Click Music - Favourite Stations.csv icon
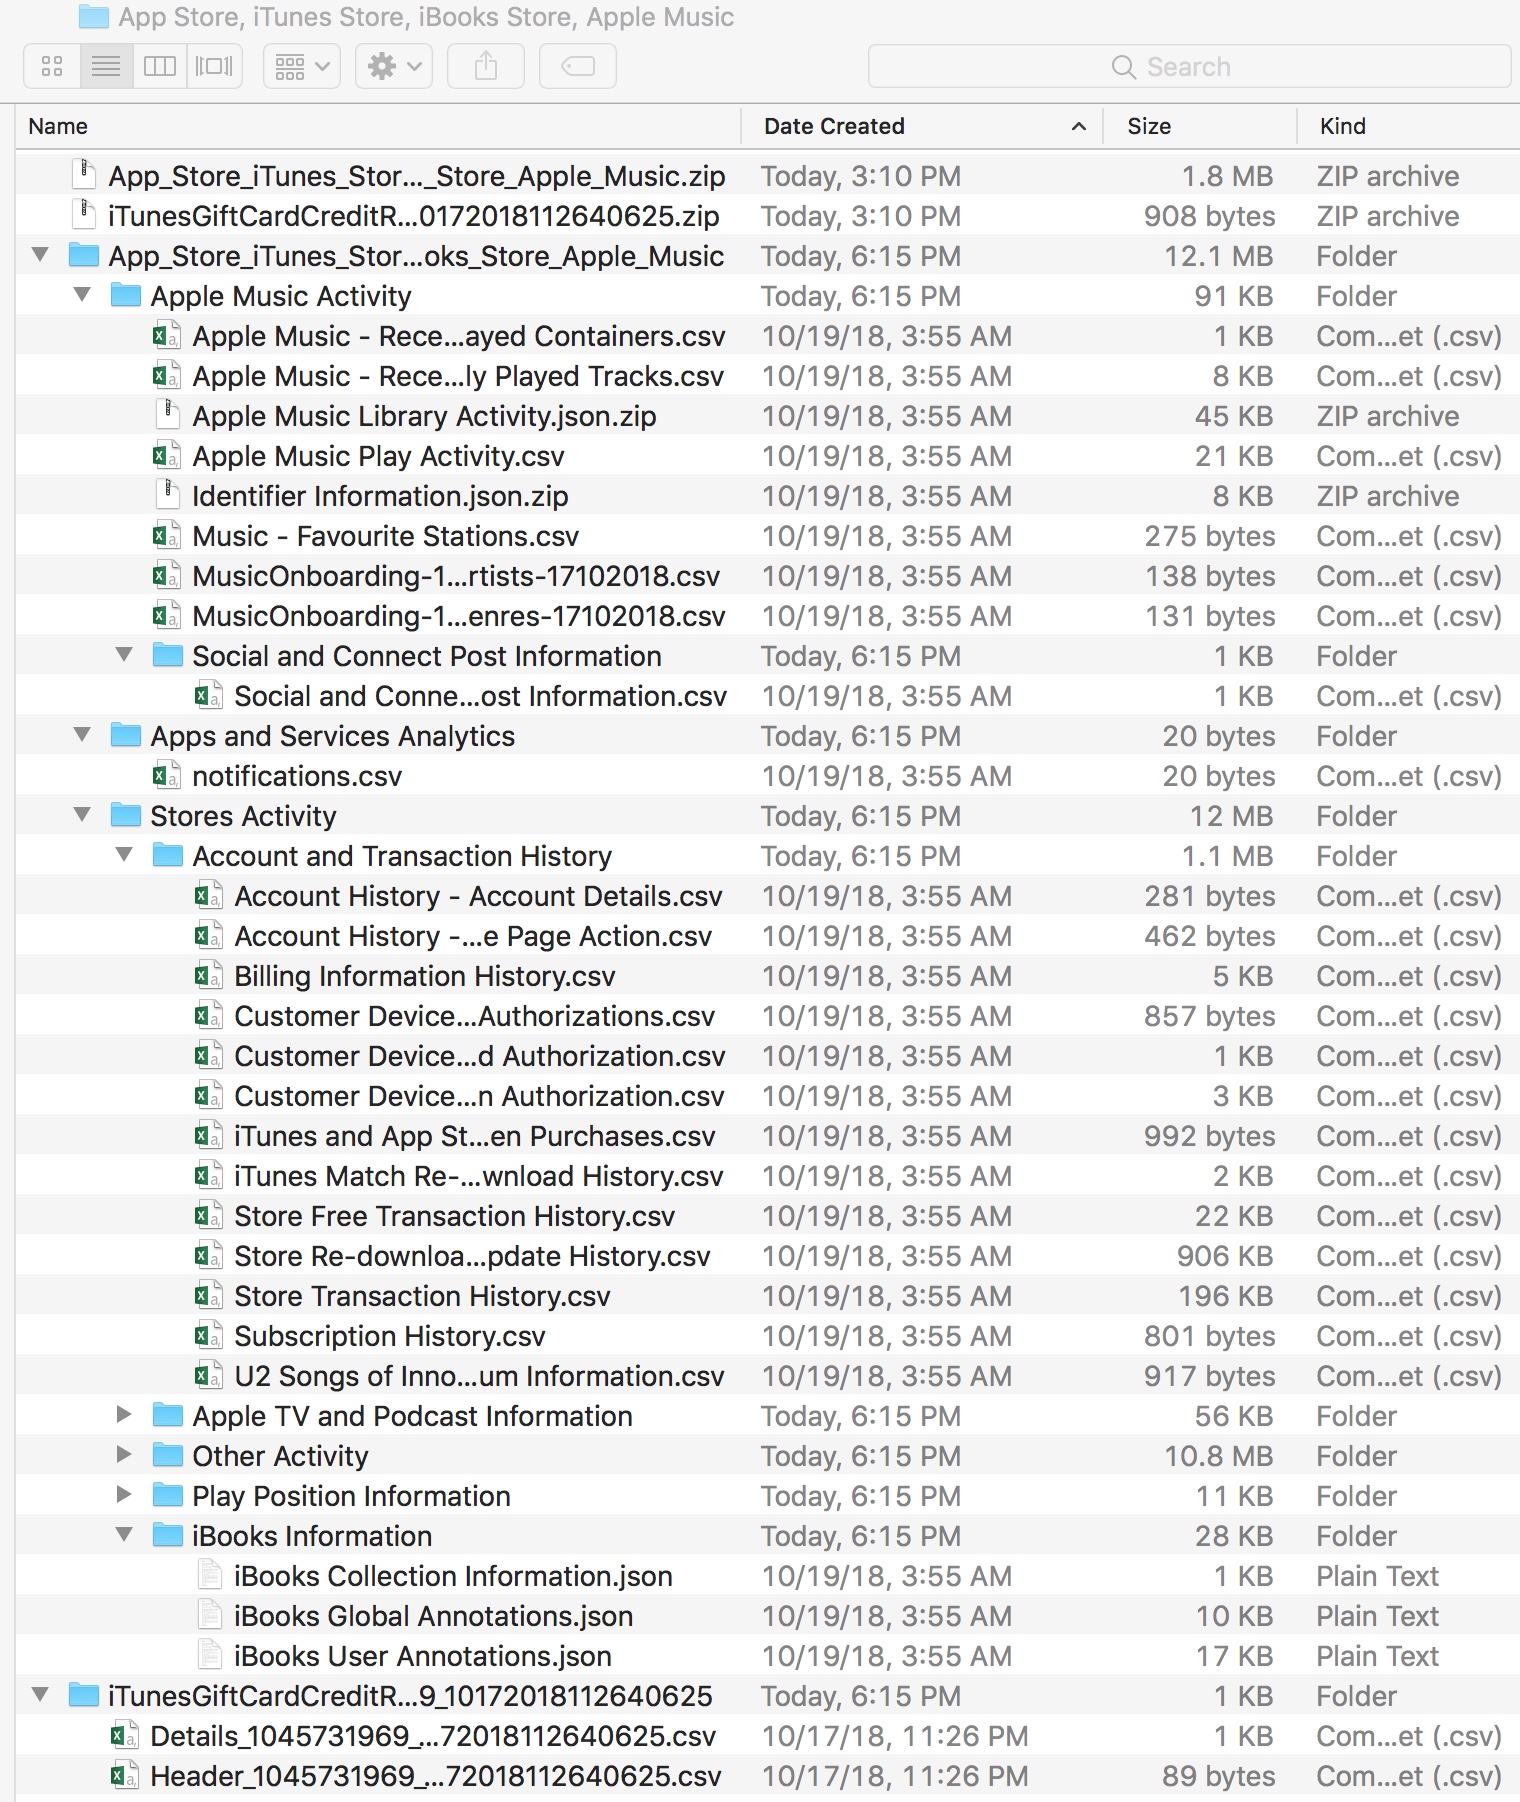This screenshot has width=1520, height=1802. click(166, 536)
